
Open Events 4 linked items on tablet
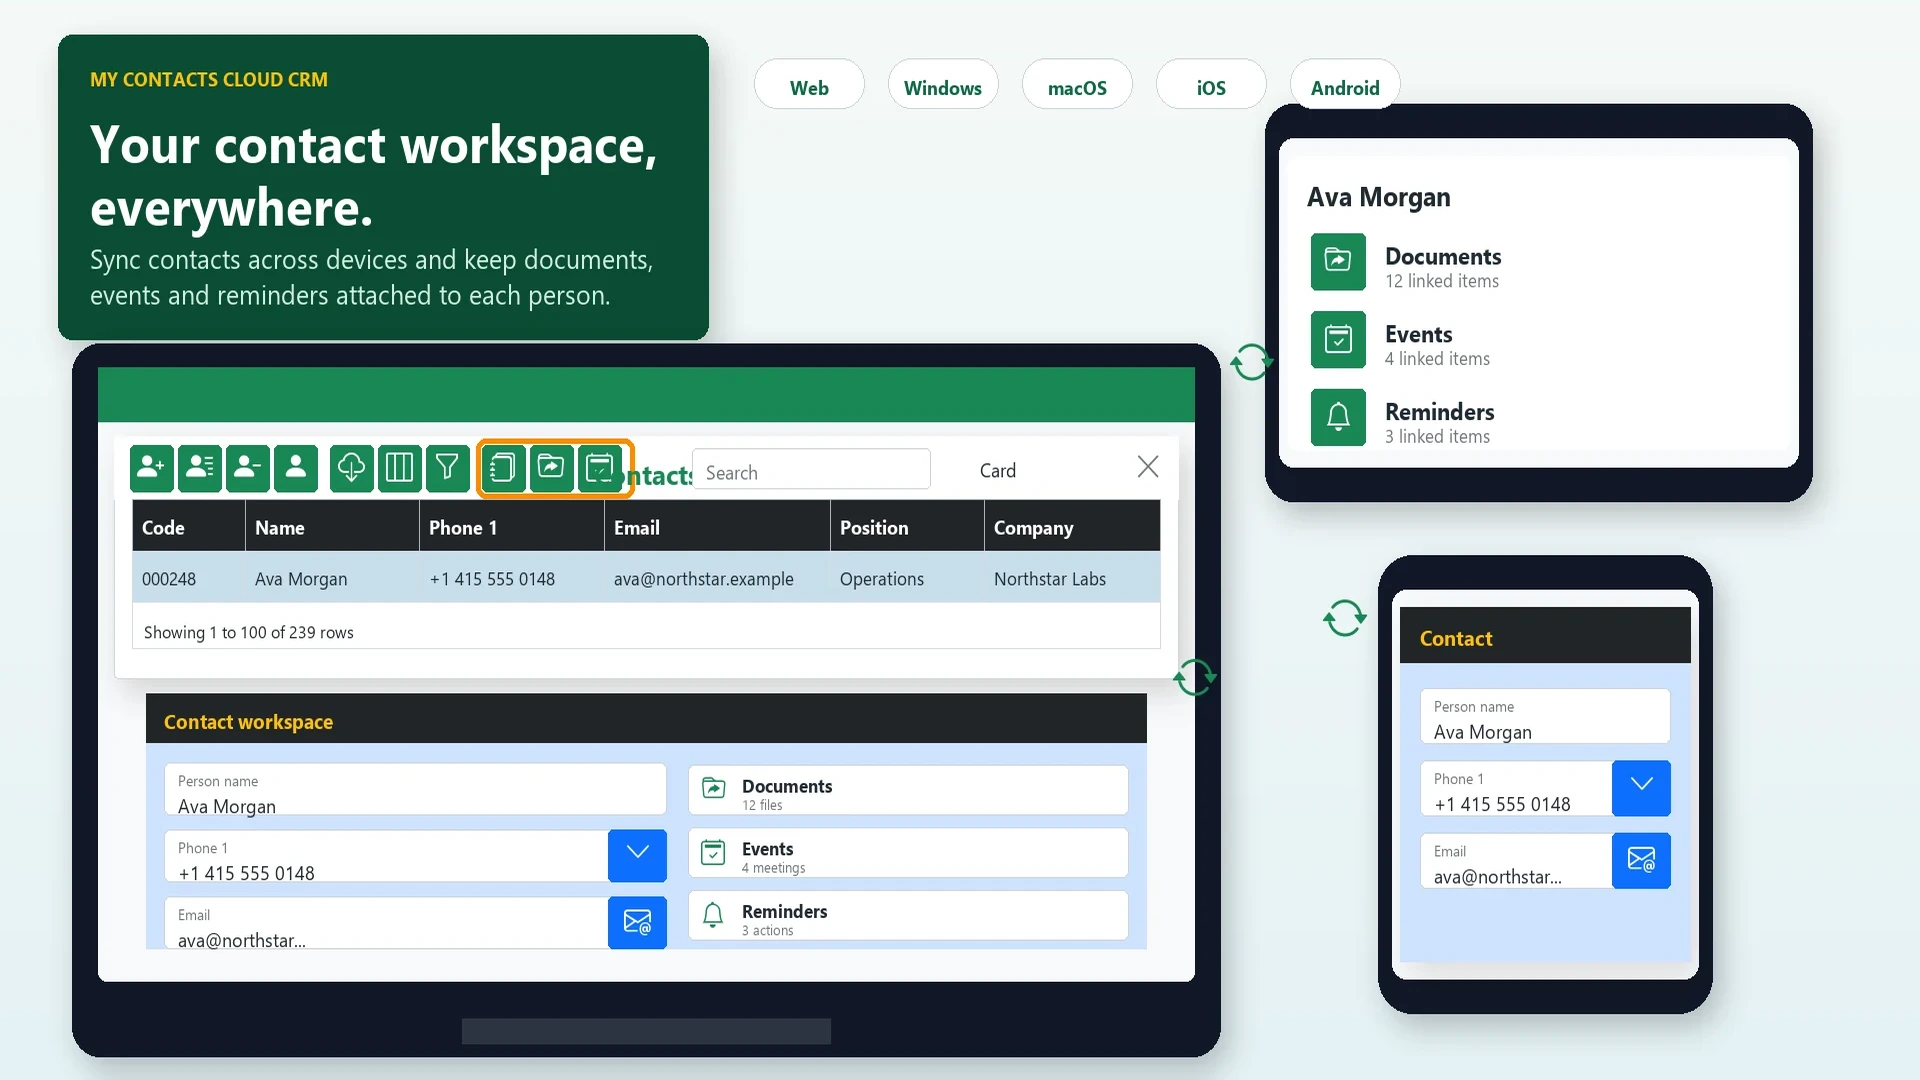[1437, 345]
